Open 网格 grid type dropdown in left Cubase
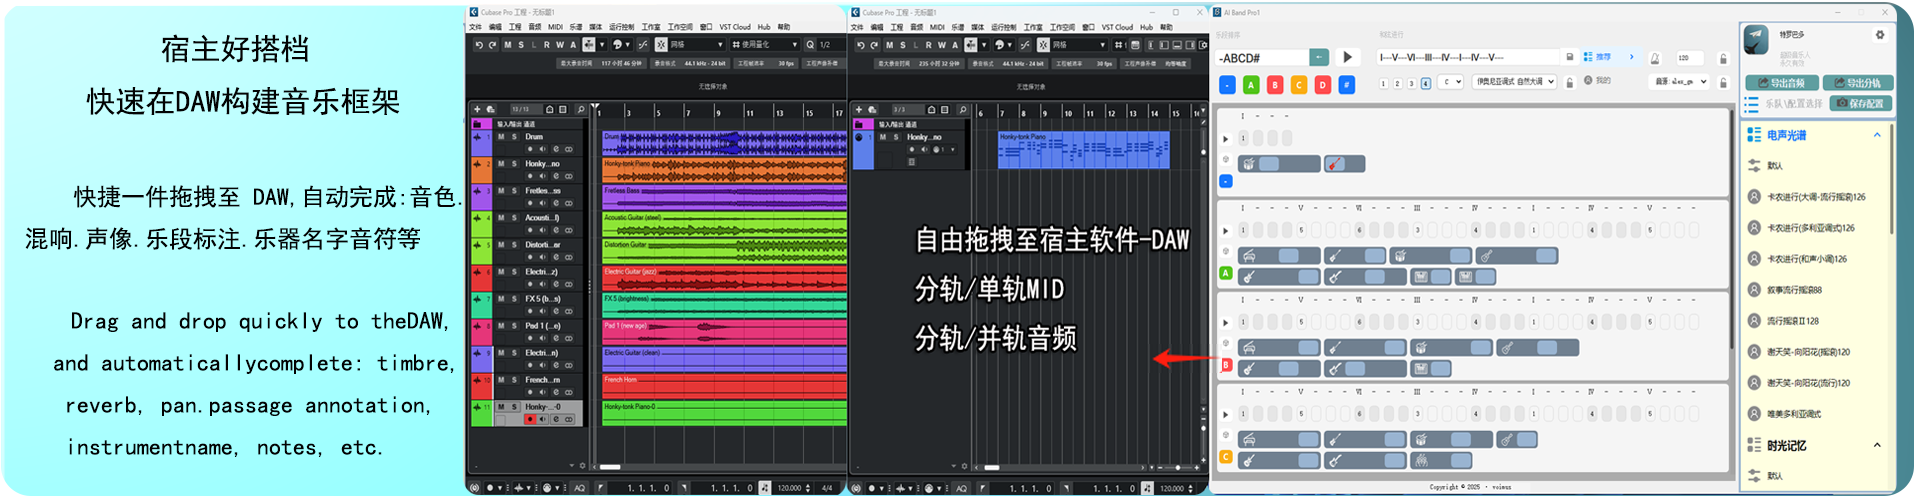The height and width of the screenshot is (500, 1920). tap(696, 45)
